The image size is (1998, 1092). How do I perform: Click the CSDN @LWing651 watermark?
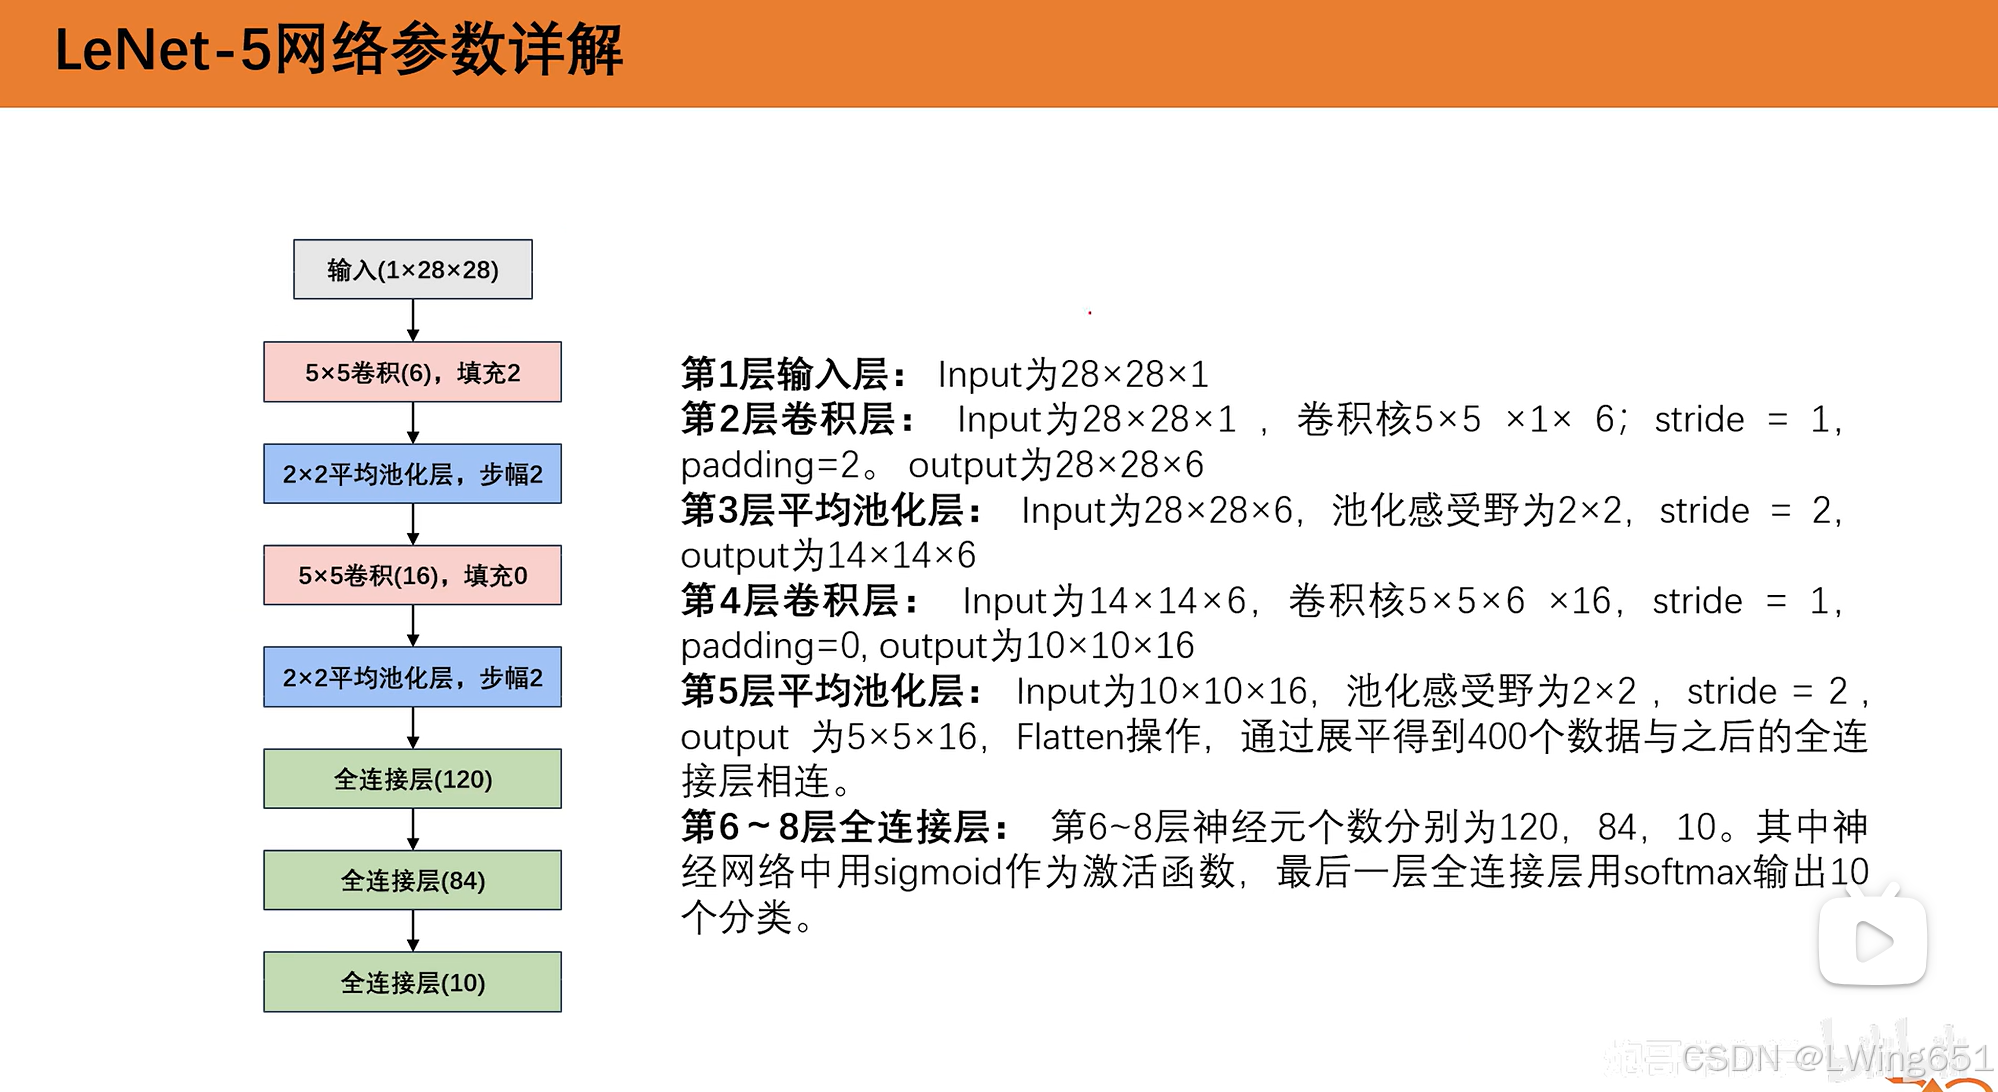1836,1058
